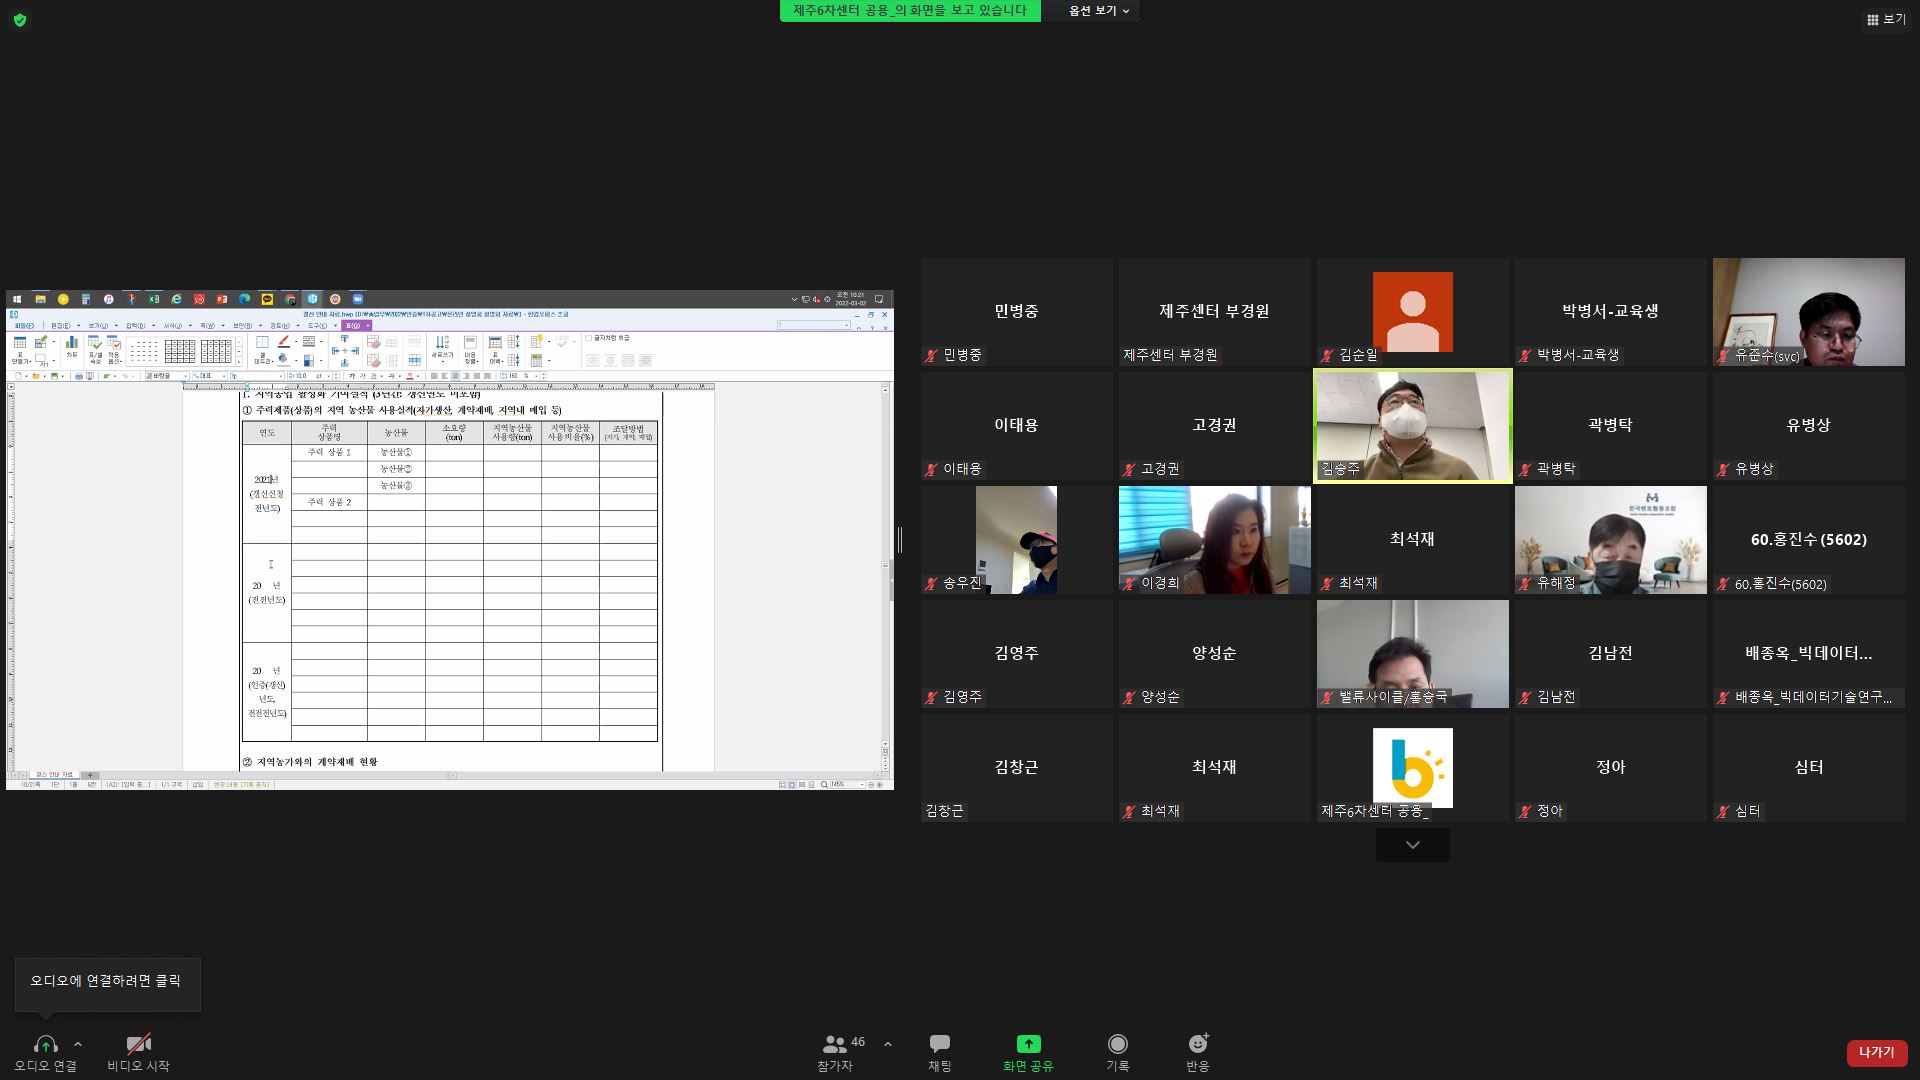This screenshot has width=1920, height=1080.
Task: Click the 제주6차센터 공용_ logo tile
Action: coord(1412,767)
